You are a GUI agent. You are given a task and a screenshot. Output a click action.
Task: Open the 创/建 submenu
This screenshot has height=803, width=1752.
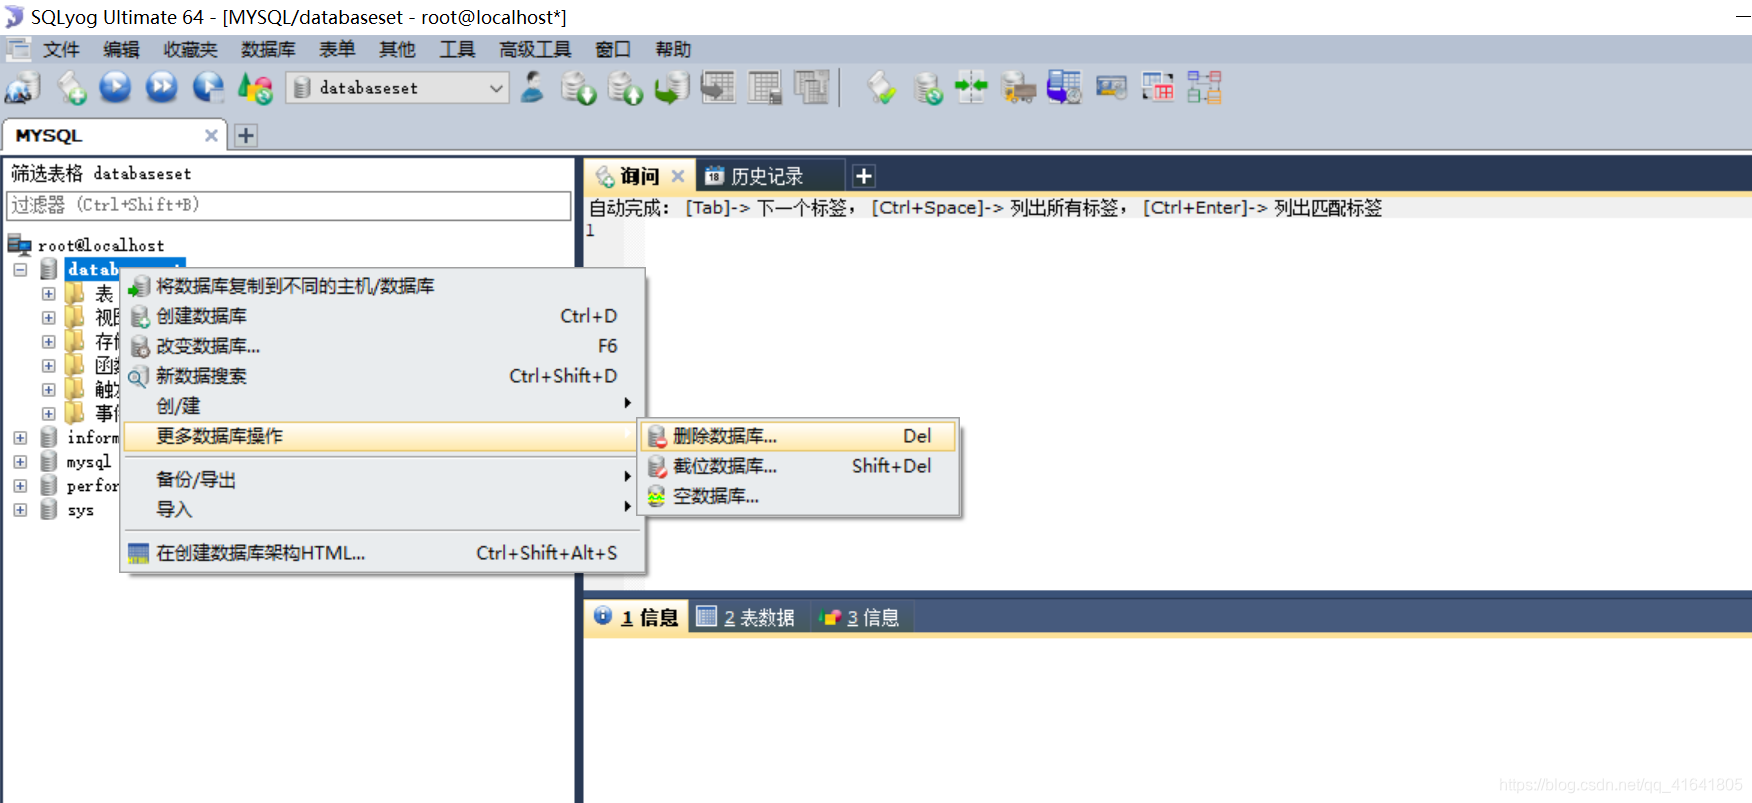pyautogui.click(x=383, y=406)
